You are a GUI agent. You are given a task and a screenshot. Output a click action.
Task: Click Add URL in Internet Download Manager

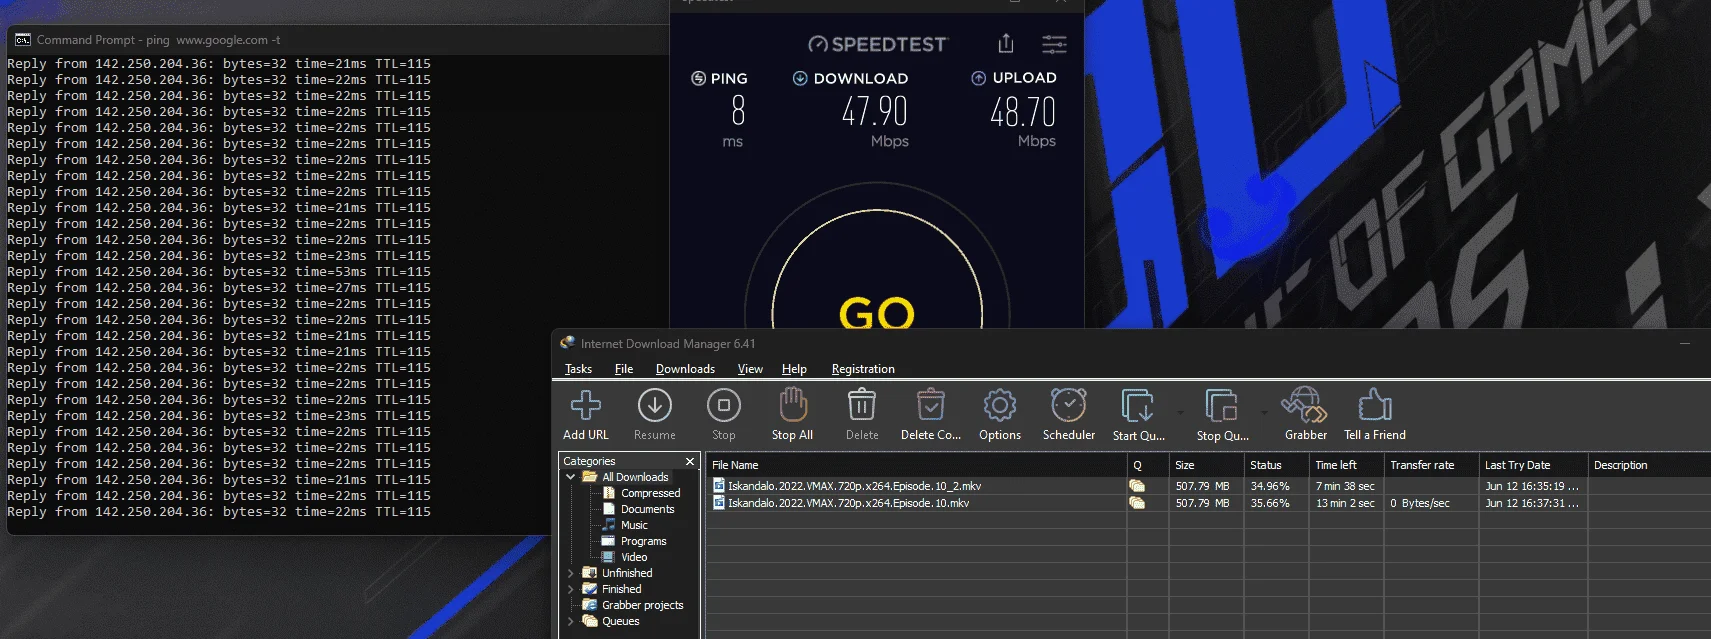coord(586,414)
